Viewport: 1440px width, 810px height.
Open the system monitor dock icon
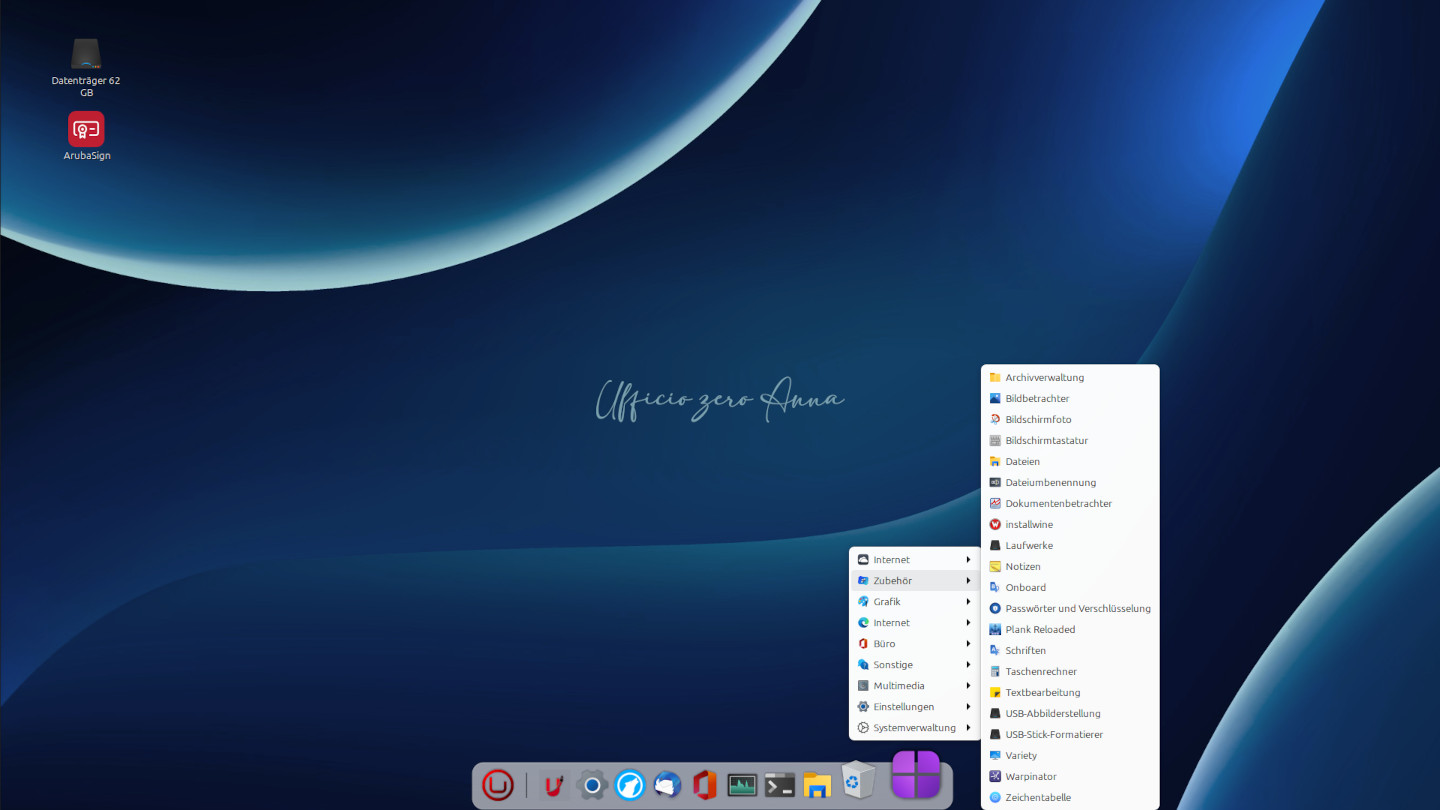click(742, 785)
